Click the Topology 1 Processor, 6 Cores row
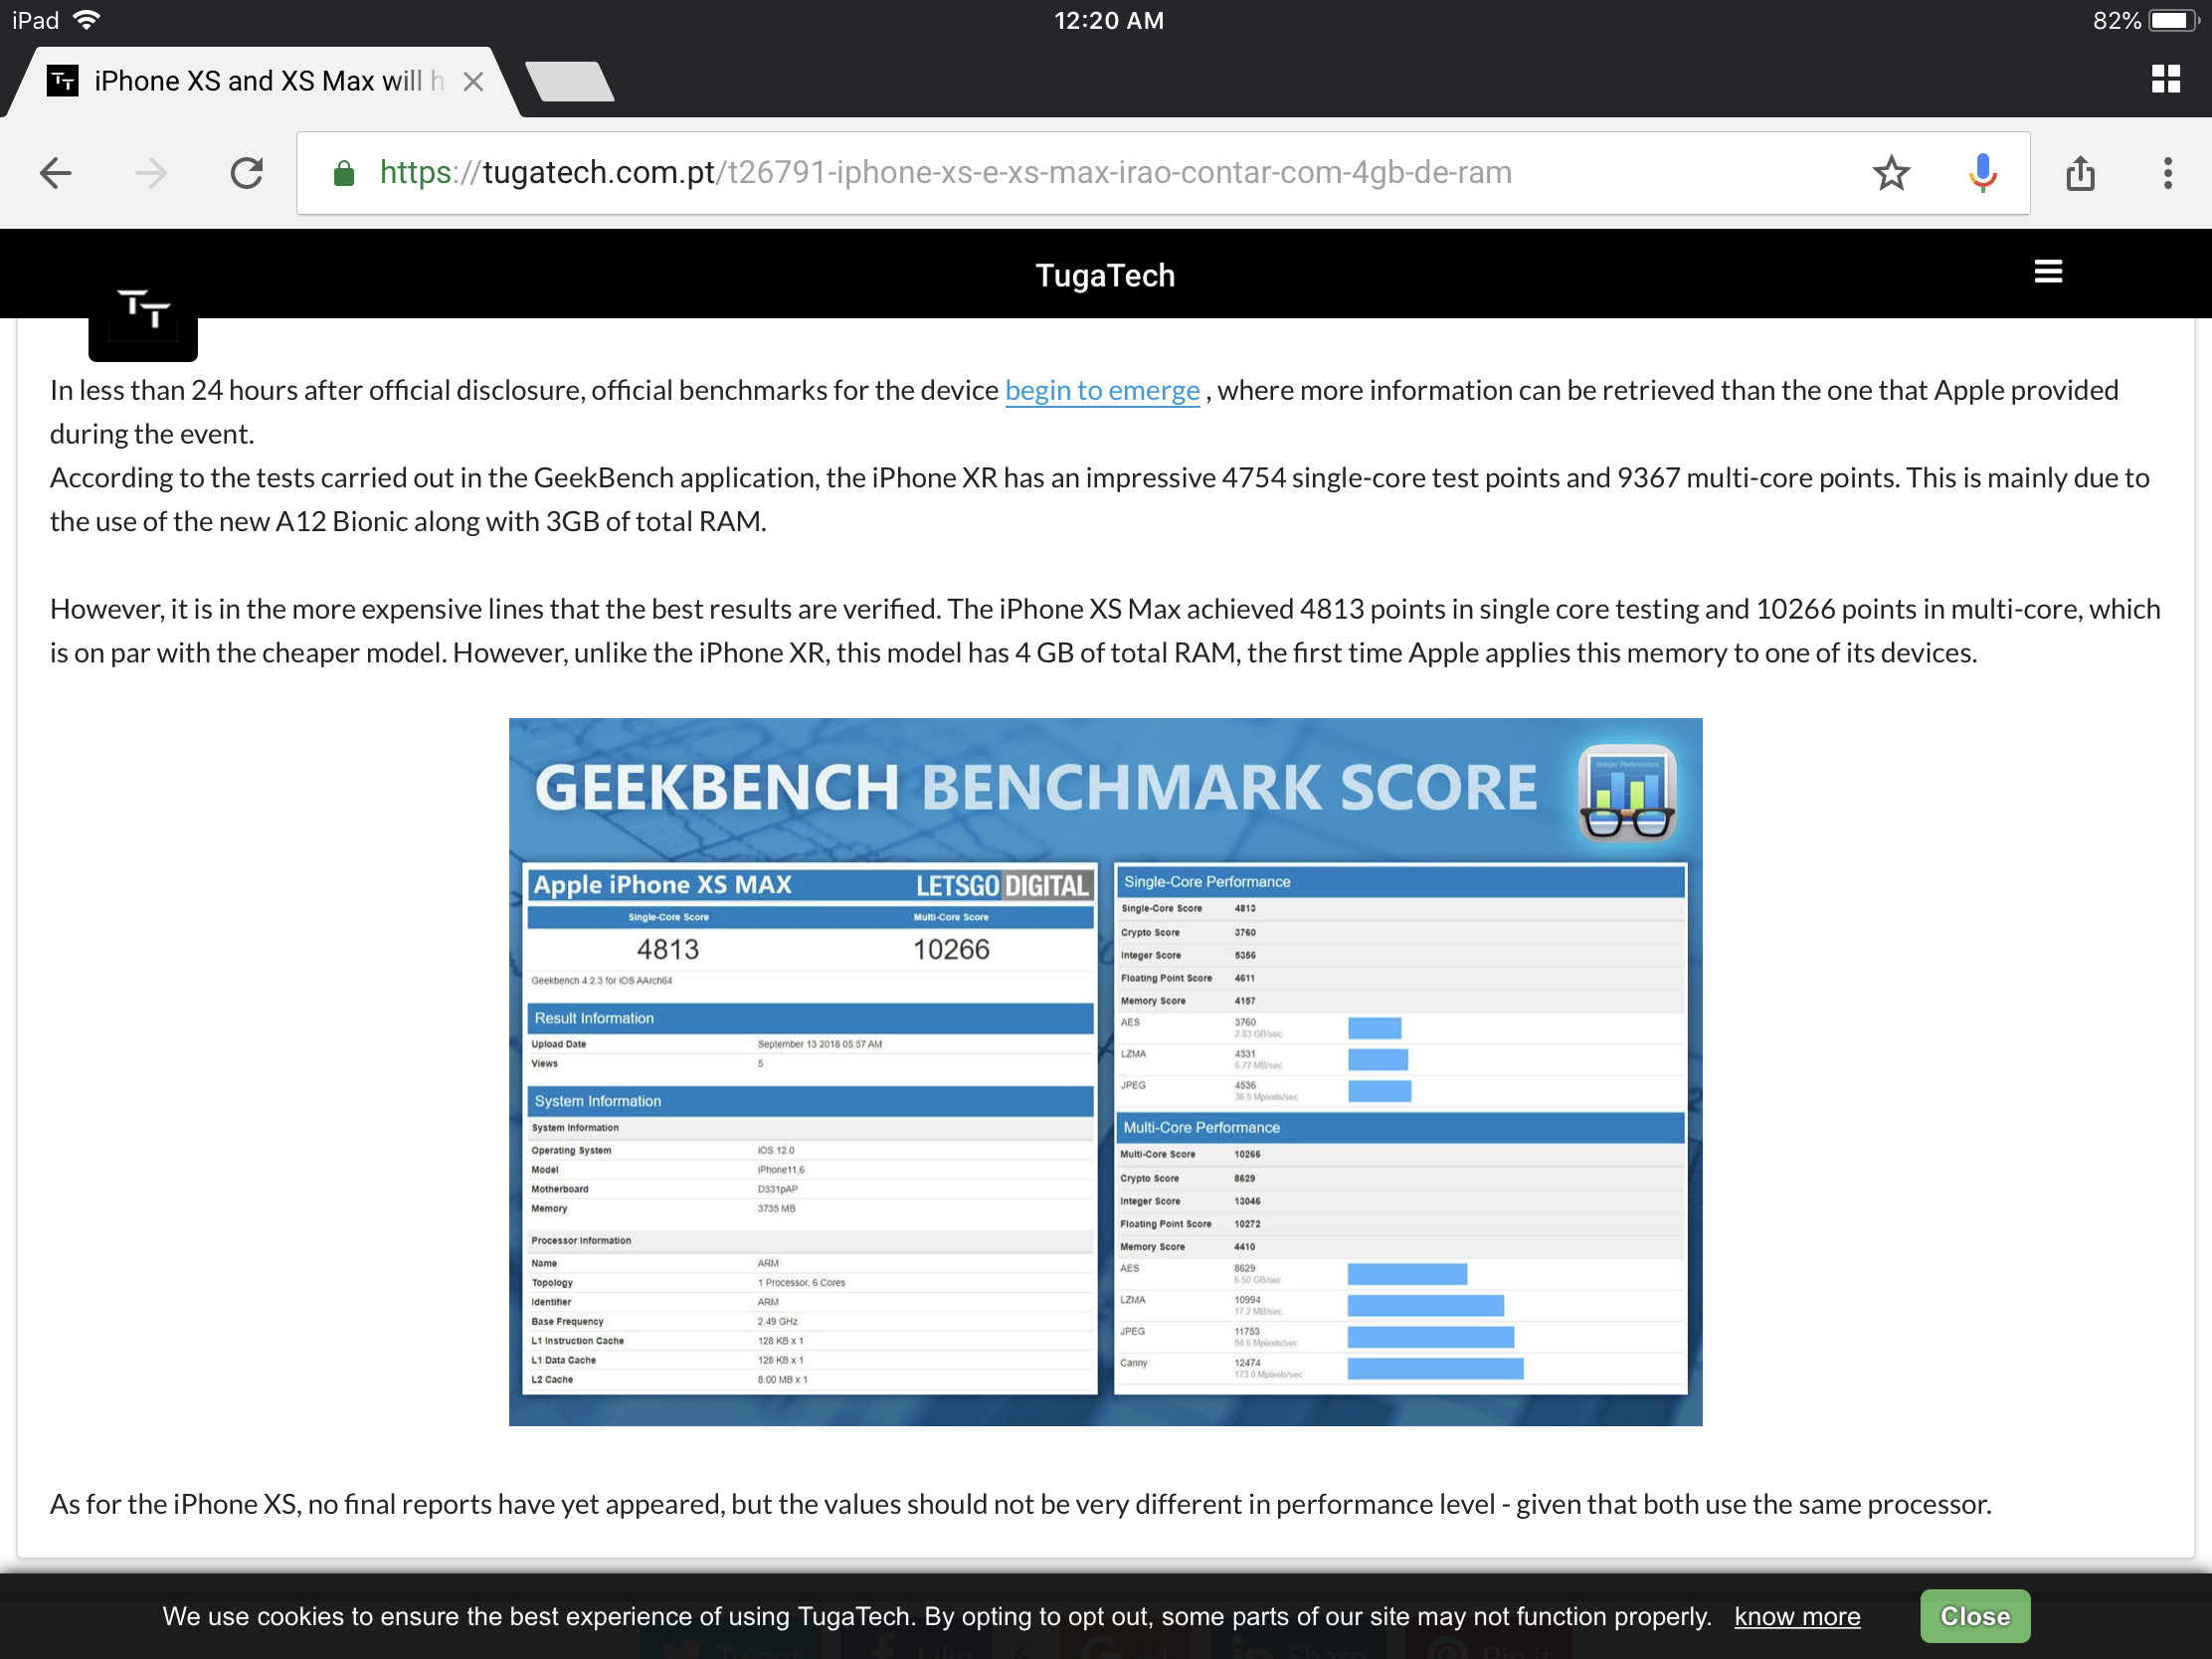 point(810,1282)
